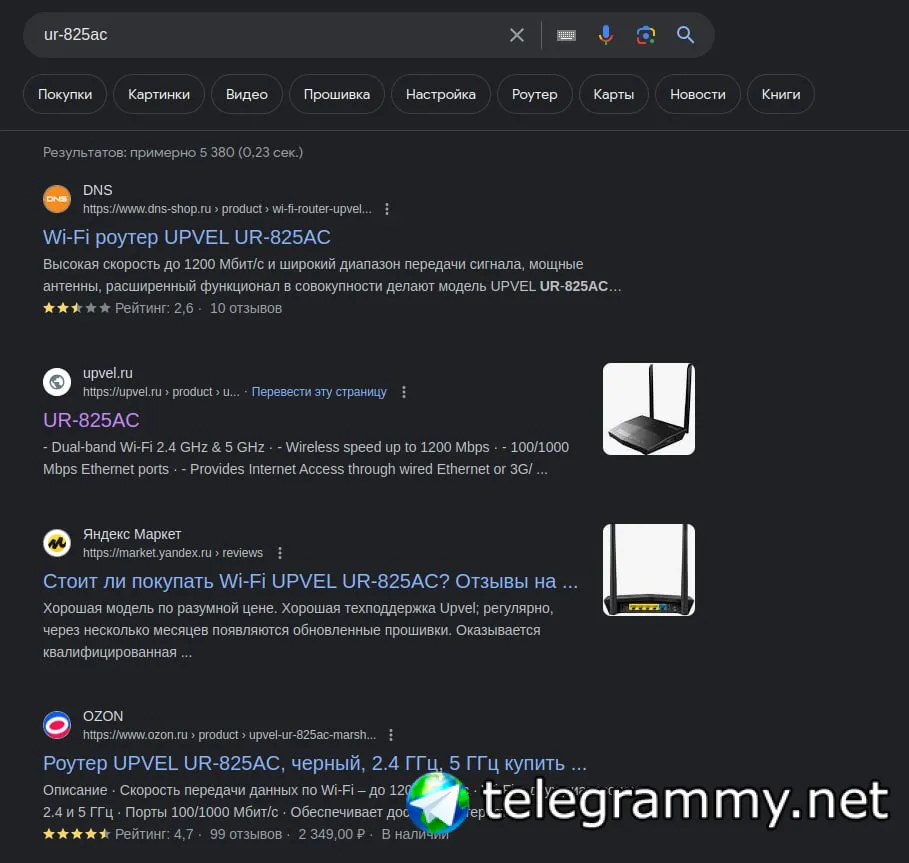Select the Прошивка filter chip

pos(337,94)
